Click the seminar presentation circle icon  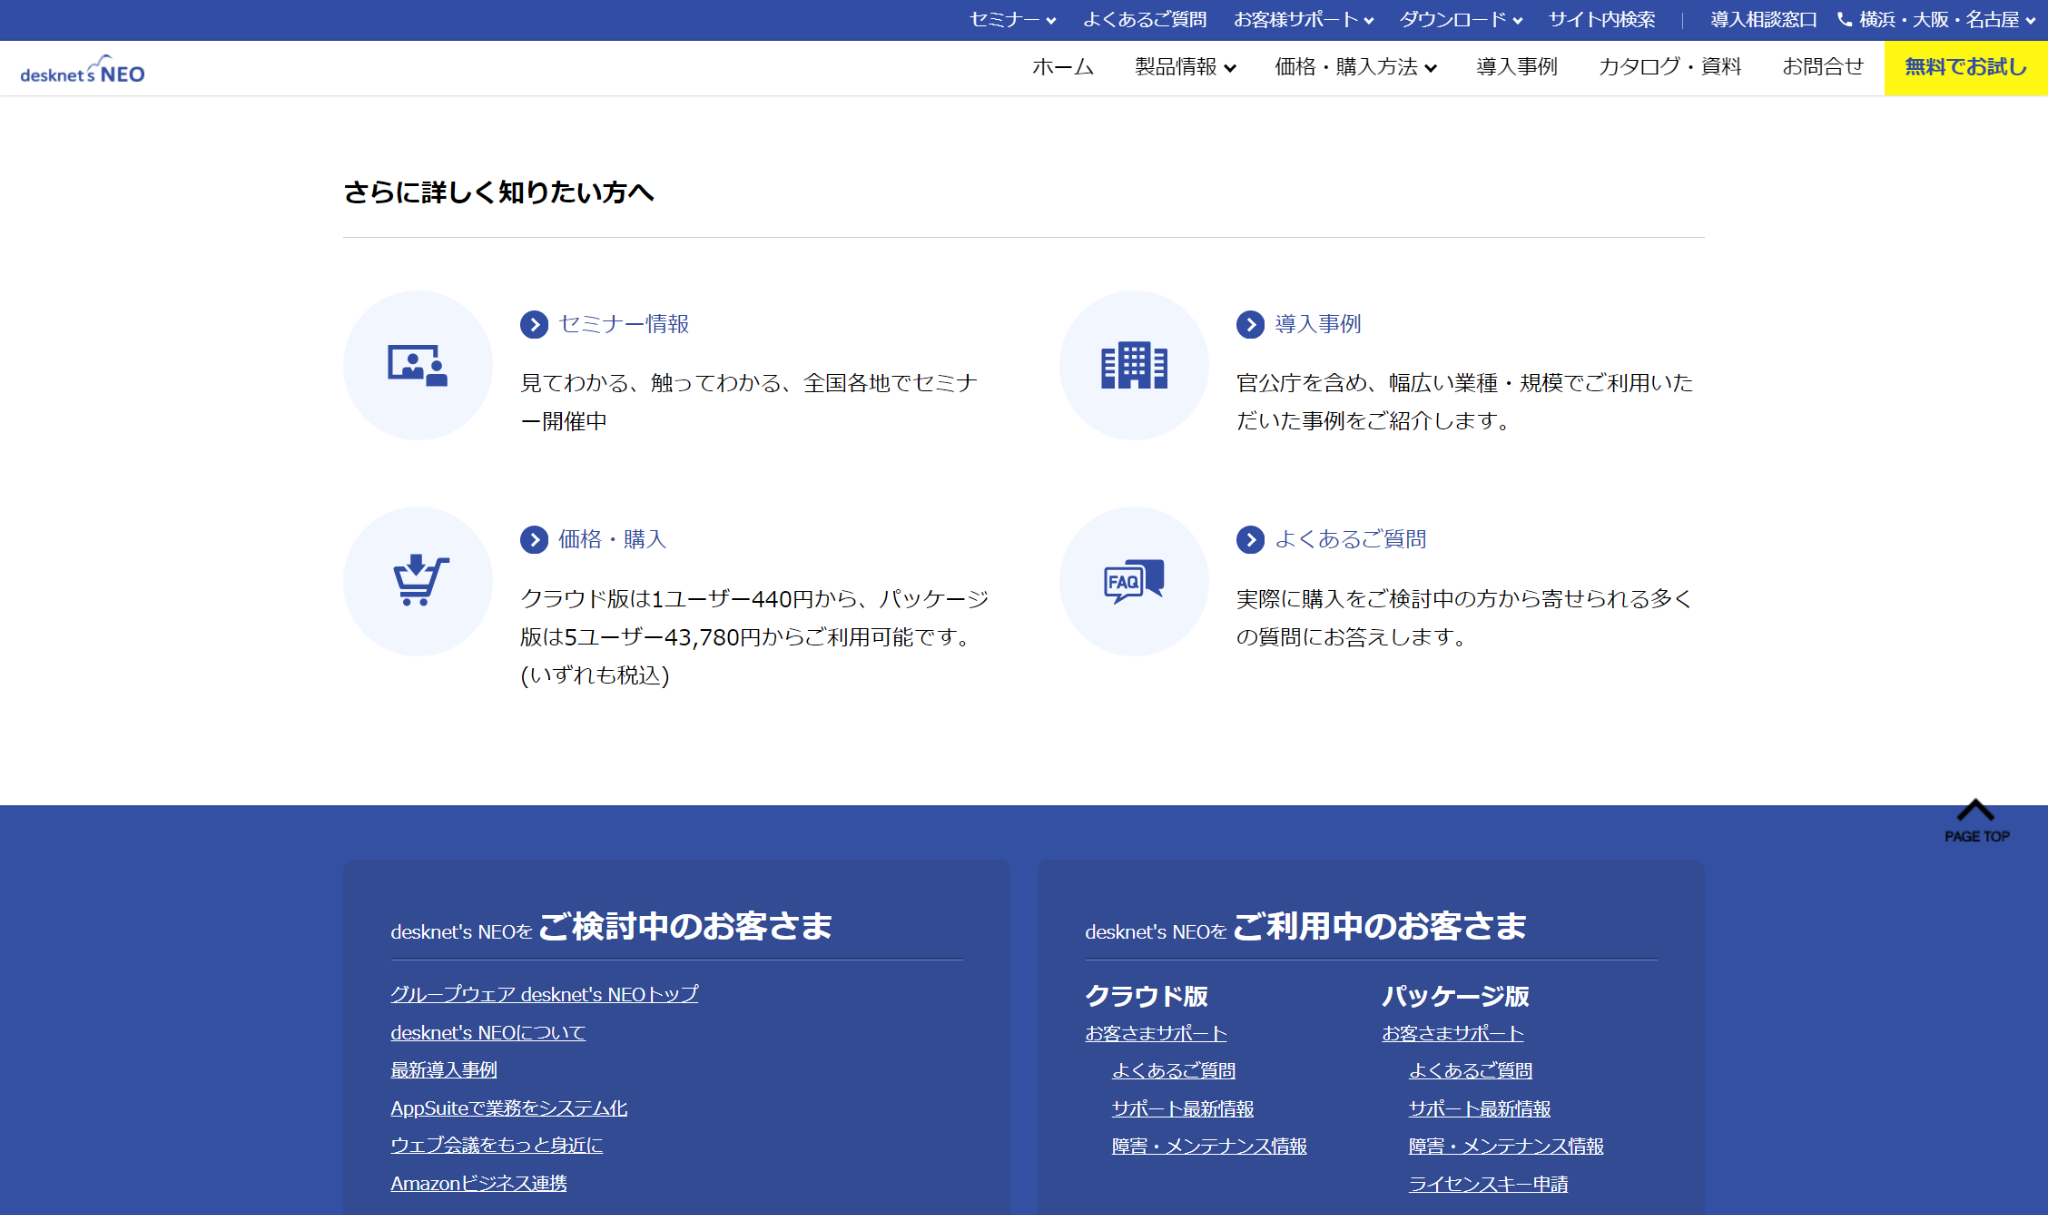pos(418,365)
